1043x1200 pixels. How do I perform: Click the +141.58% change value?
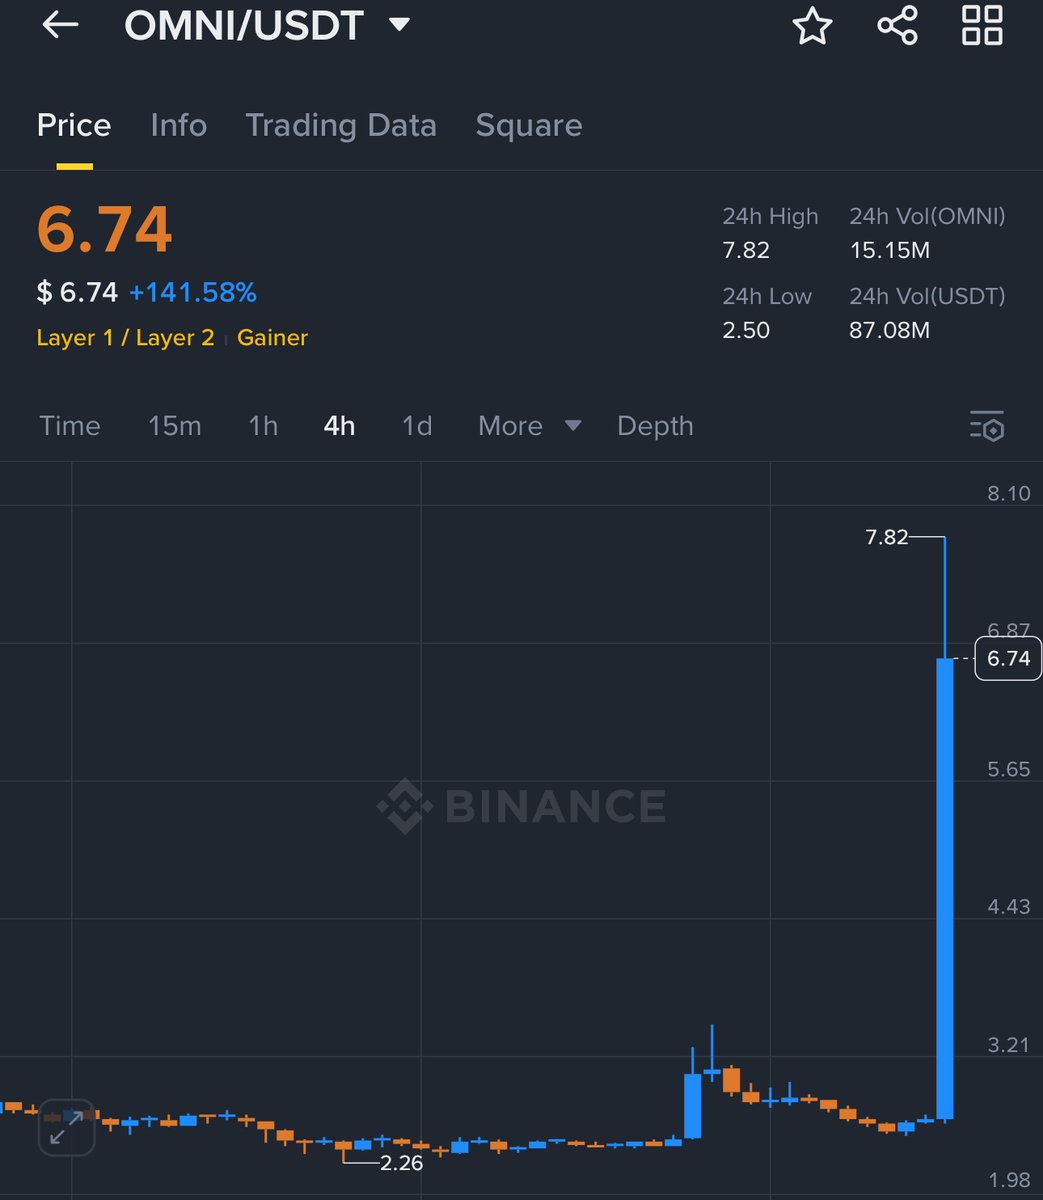click(x=193, y=292)
